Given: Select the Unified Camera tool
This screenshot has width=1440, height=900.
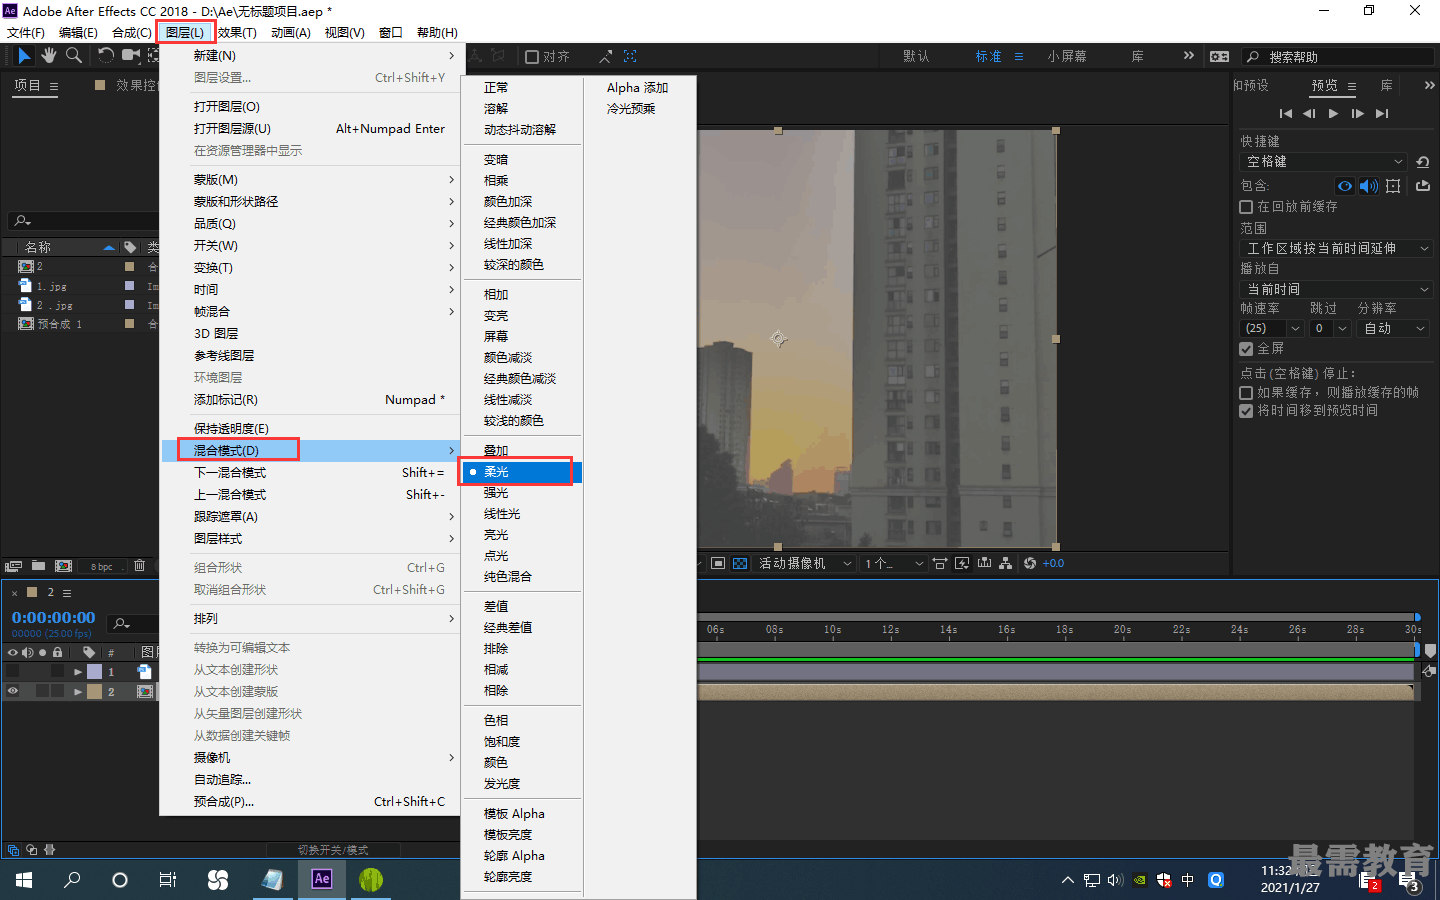Looking at the screenshot, I should [x=130, y=56].
